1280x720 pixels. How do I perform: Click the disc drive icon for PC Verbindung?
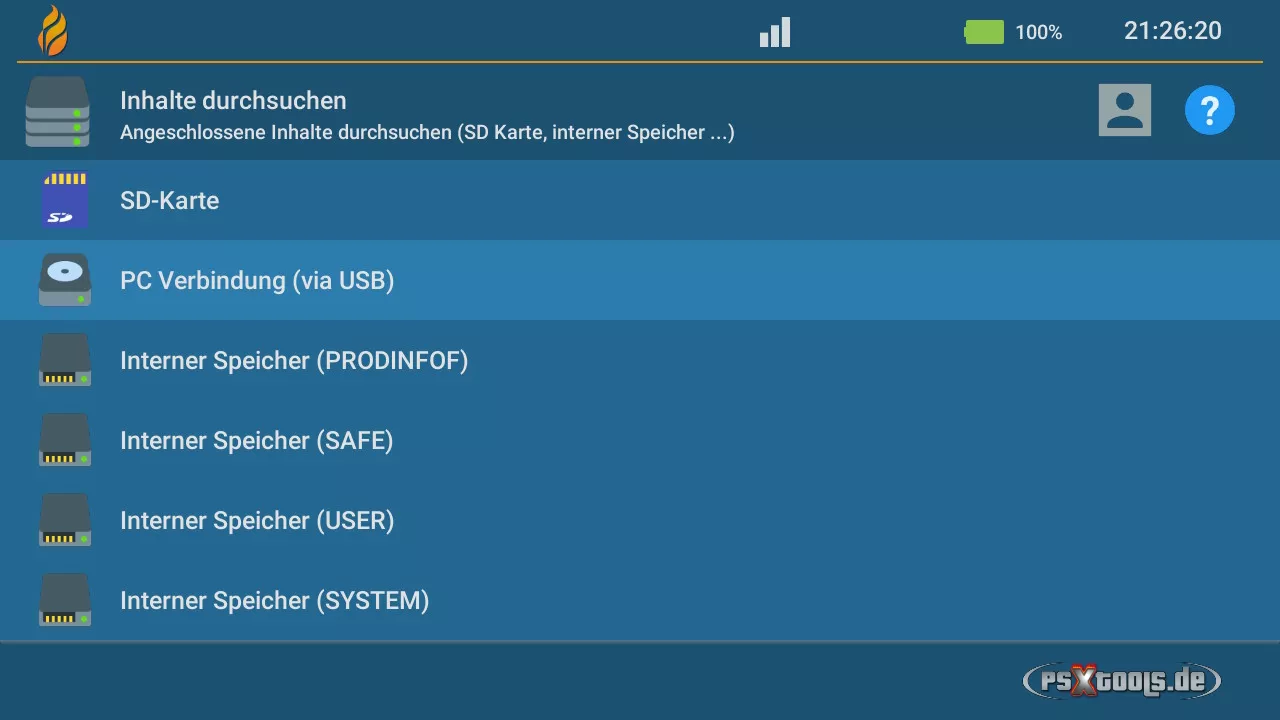pos(65,280)
